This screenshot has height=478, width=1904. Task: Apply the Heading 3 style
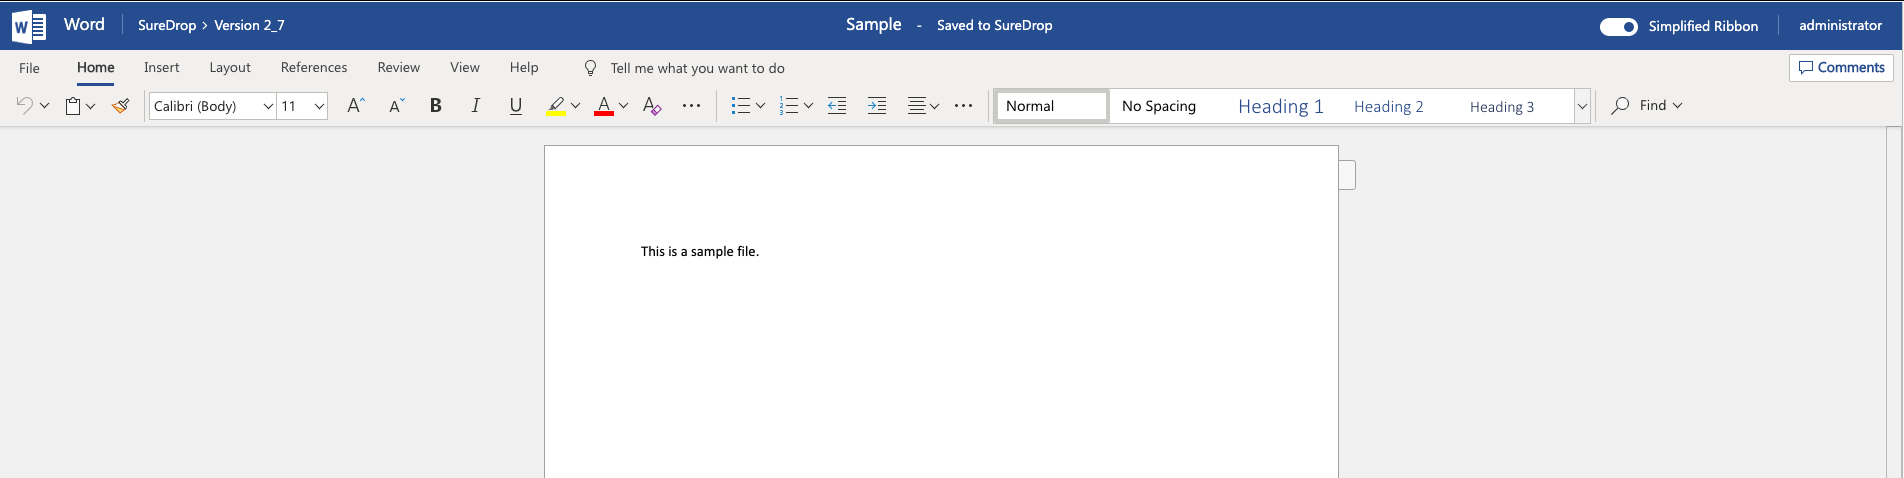1515,106
